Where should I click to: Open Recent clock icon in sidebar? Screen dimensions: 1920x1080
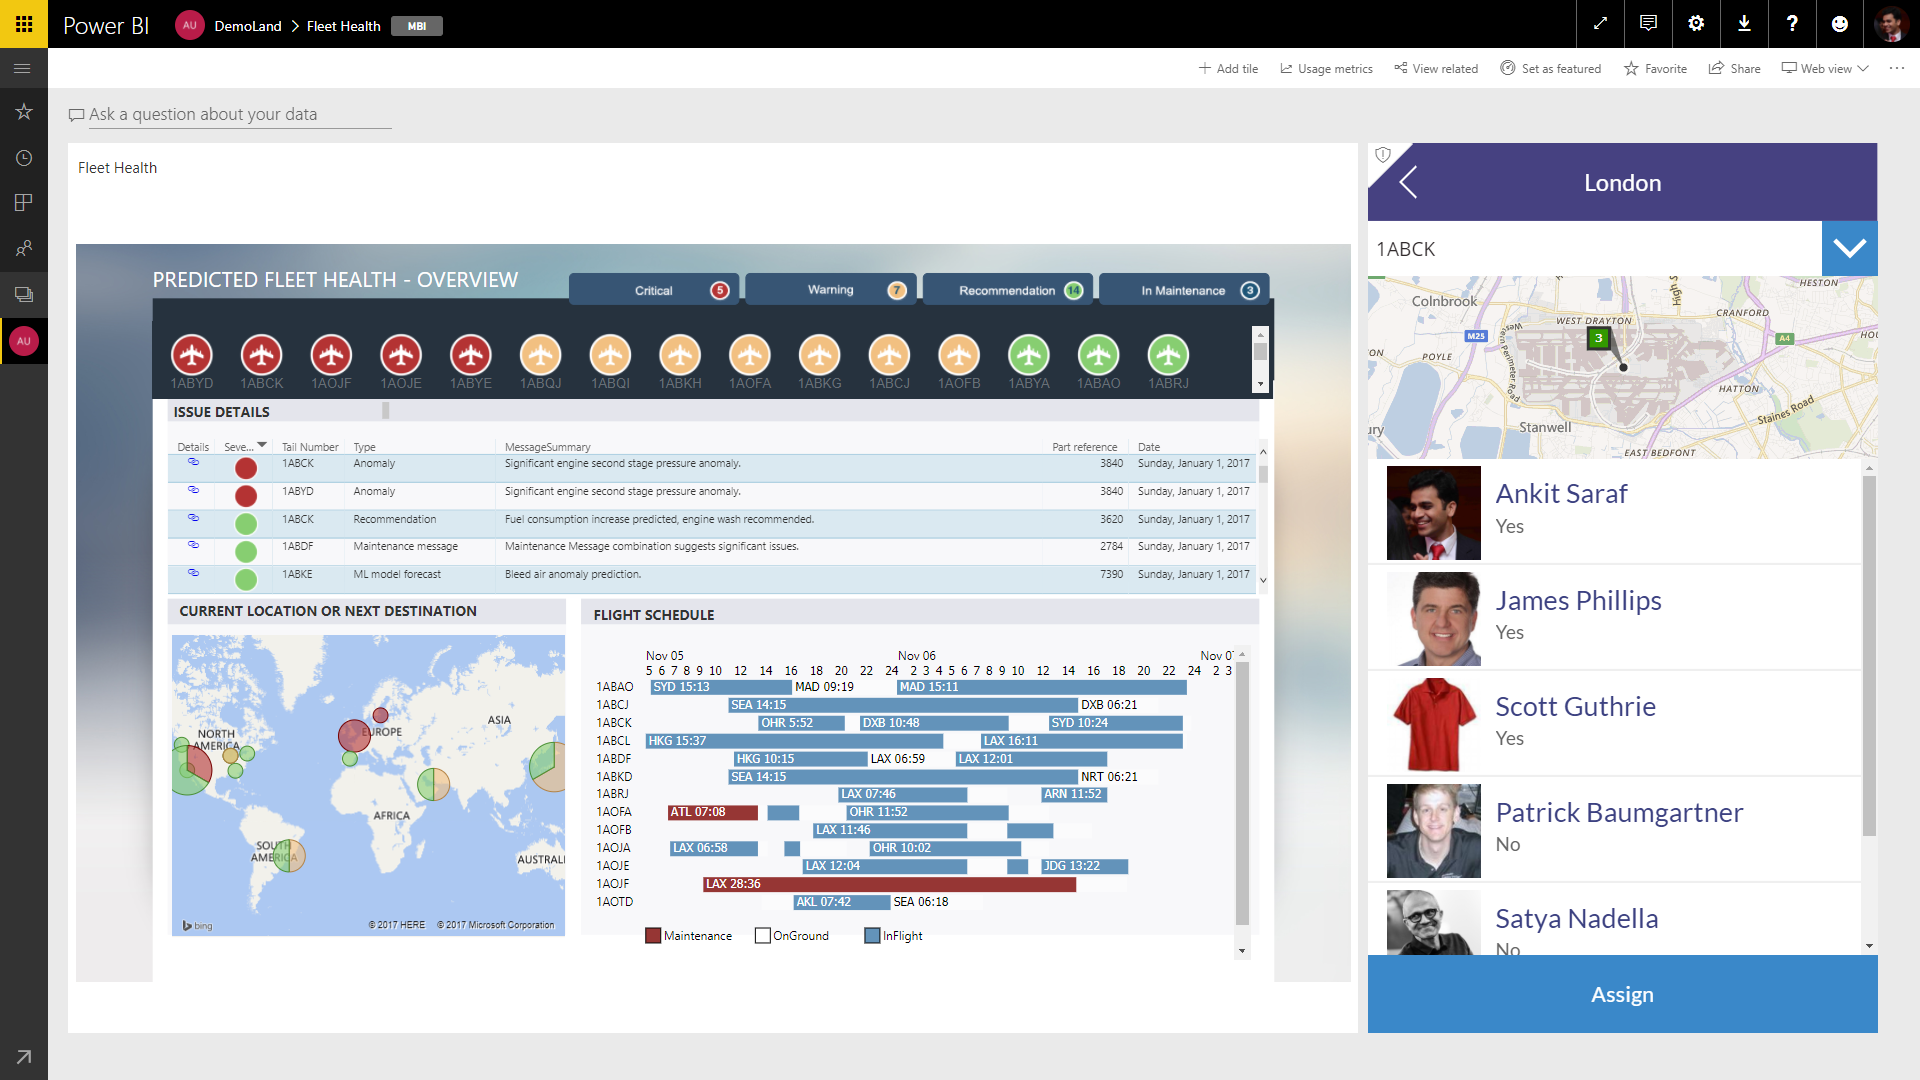tap(24, 158)
